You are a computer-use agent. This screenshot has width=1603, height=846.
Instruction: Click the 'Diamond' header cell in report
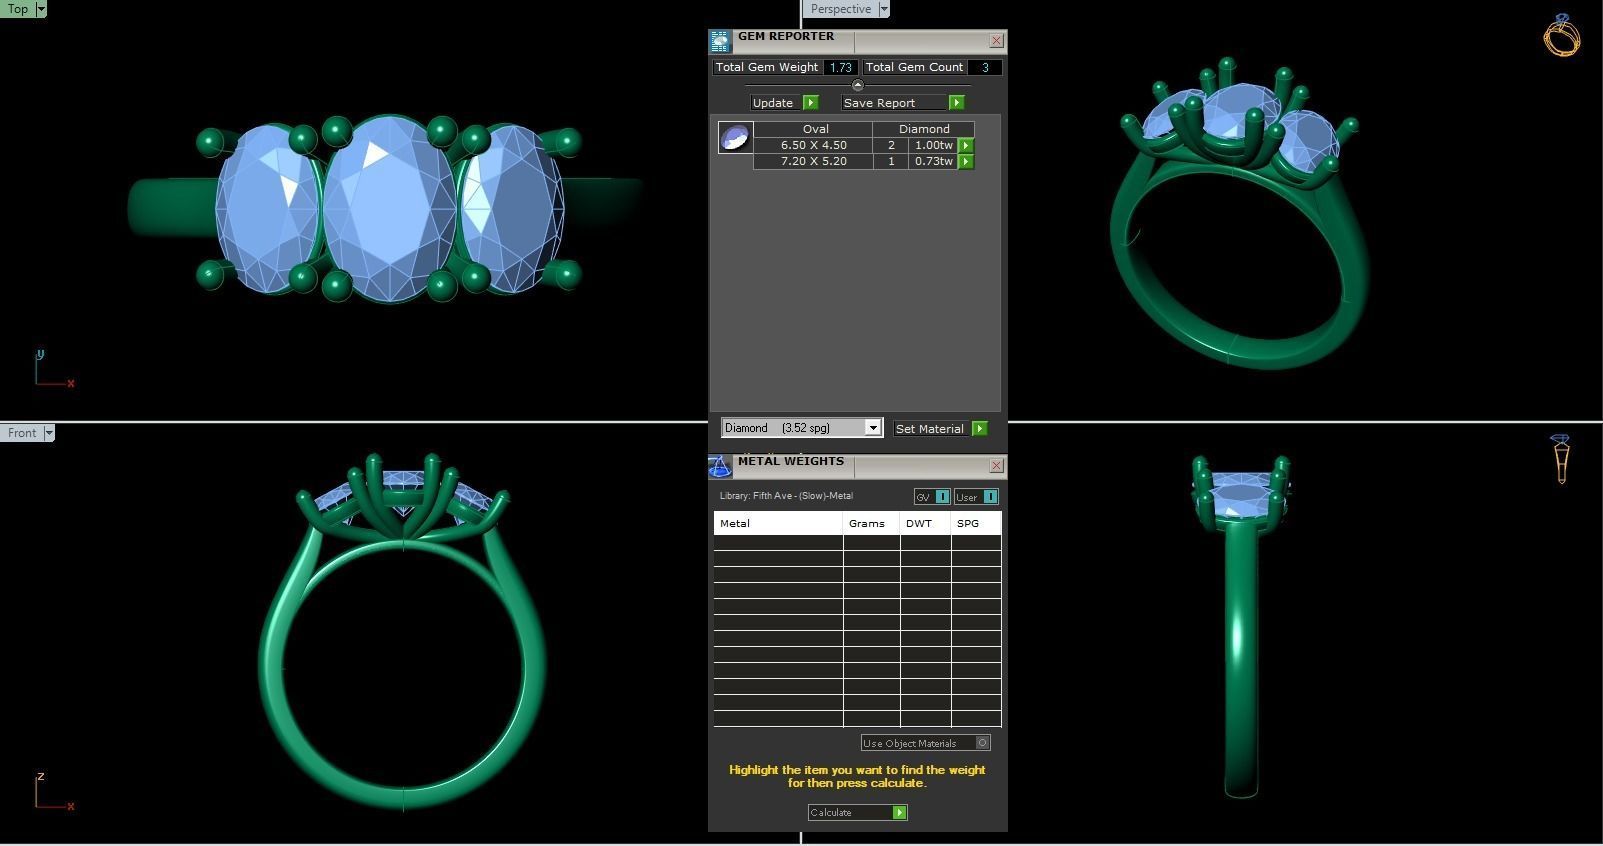coord(924,129)
